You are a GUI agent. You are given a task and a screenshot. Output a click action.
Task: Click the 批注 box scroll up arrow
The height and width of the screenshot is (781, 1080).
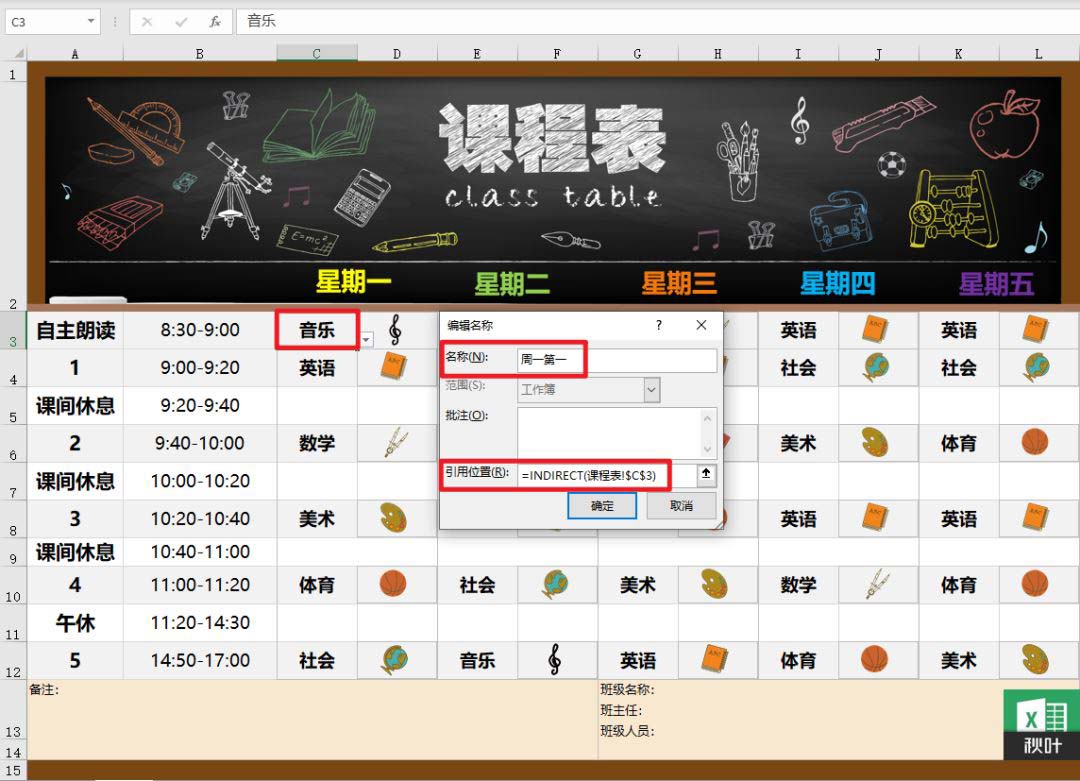click(708, 417)
